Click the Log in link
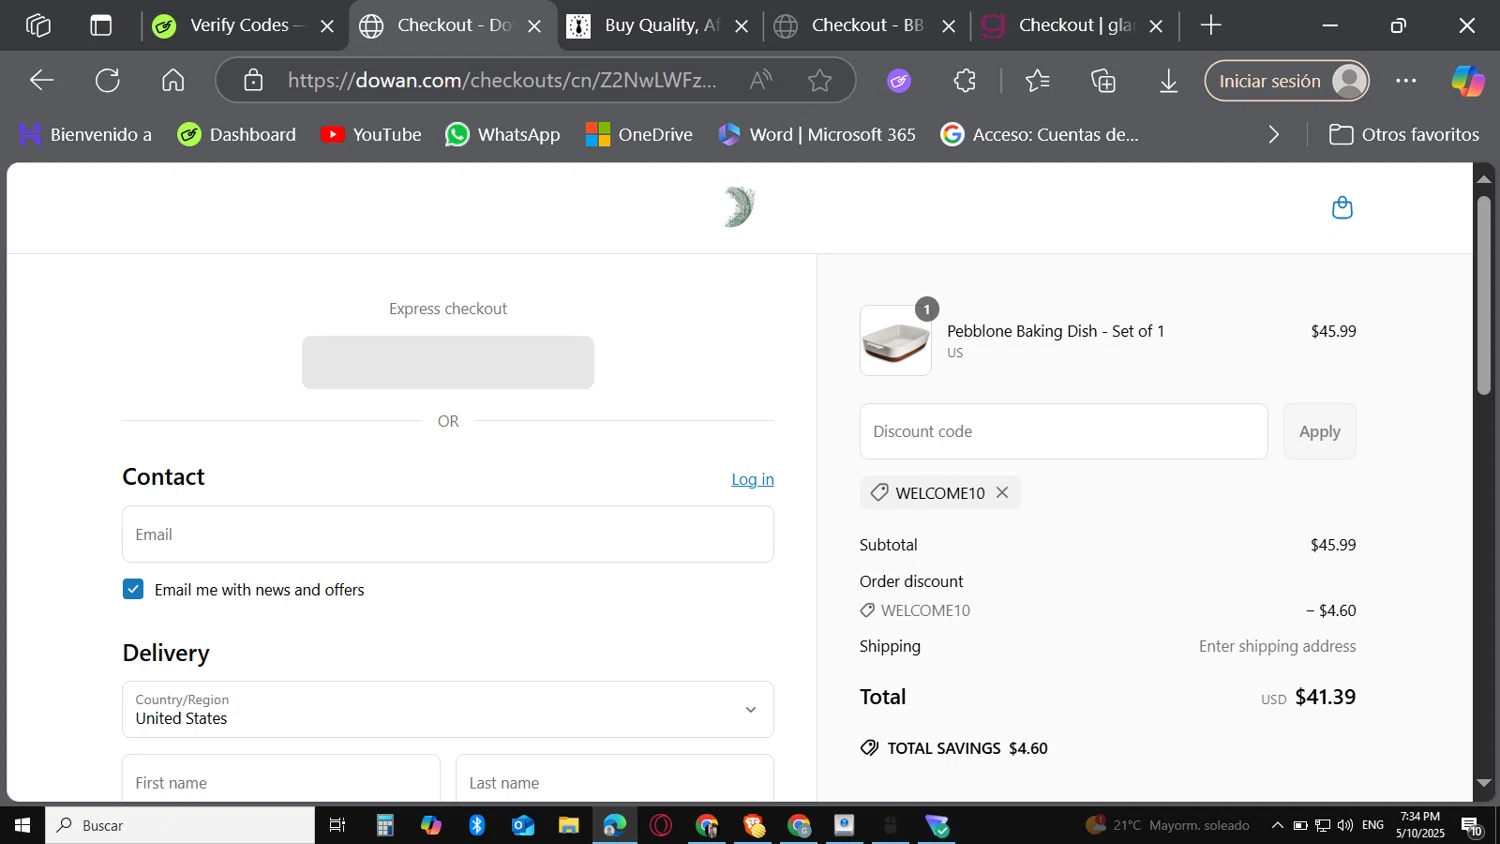 [752, 479]
